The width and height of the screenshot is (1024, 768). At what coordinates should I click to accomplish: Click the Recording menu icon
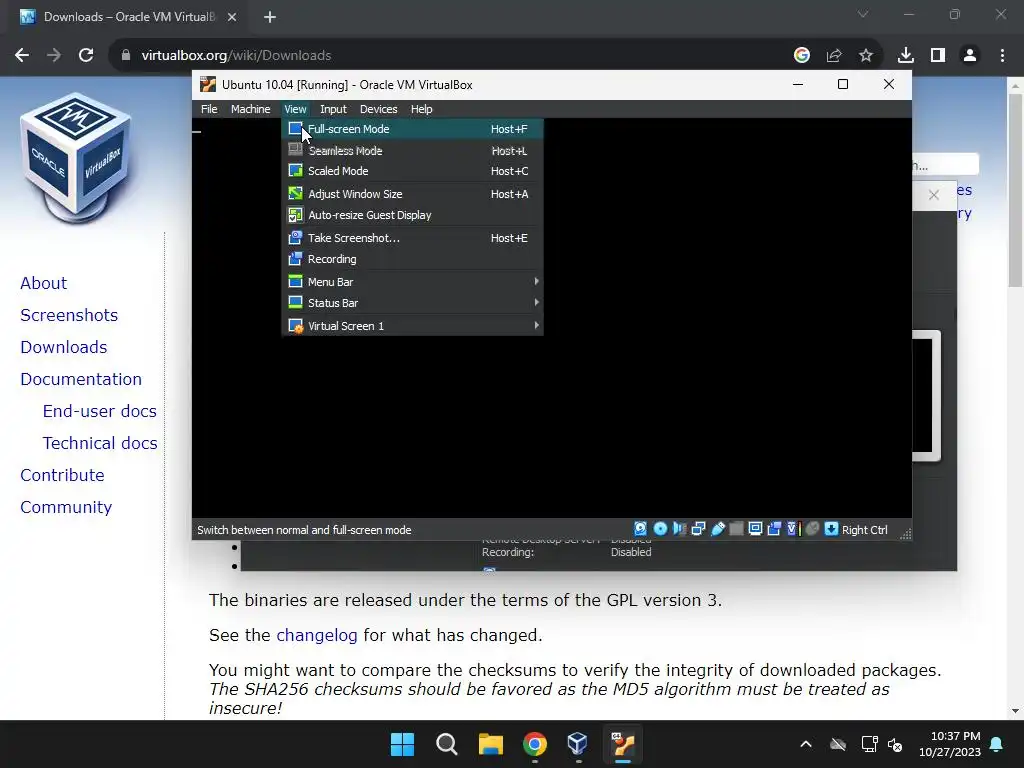pyautogui.click(x=295, y=259)
